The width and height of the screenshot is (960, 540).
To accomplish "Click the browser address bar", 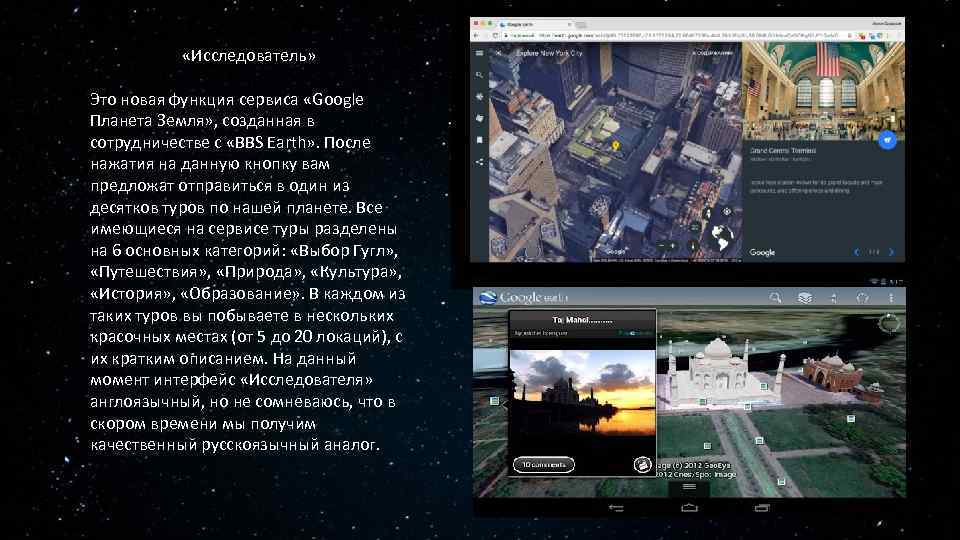I will (x=673, y=36).
